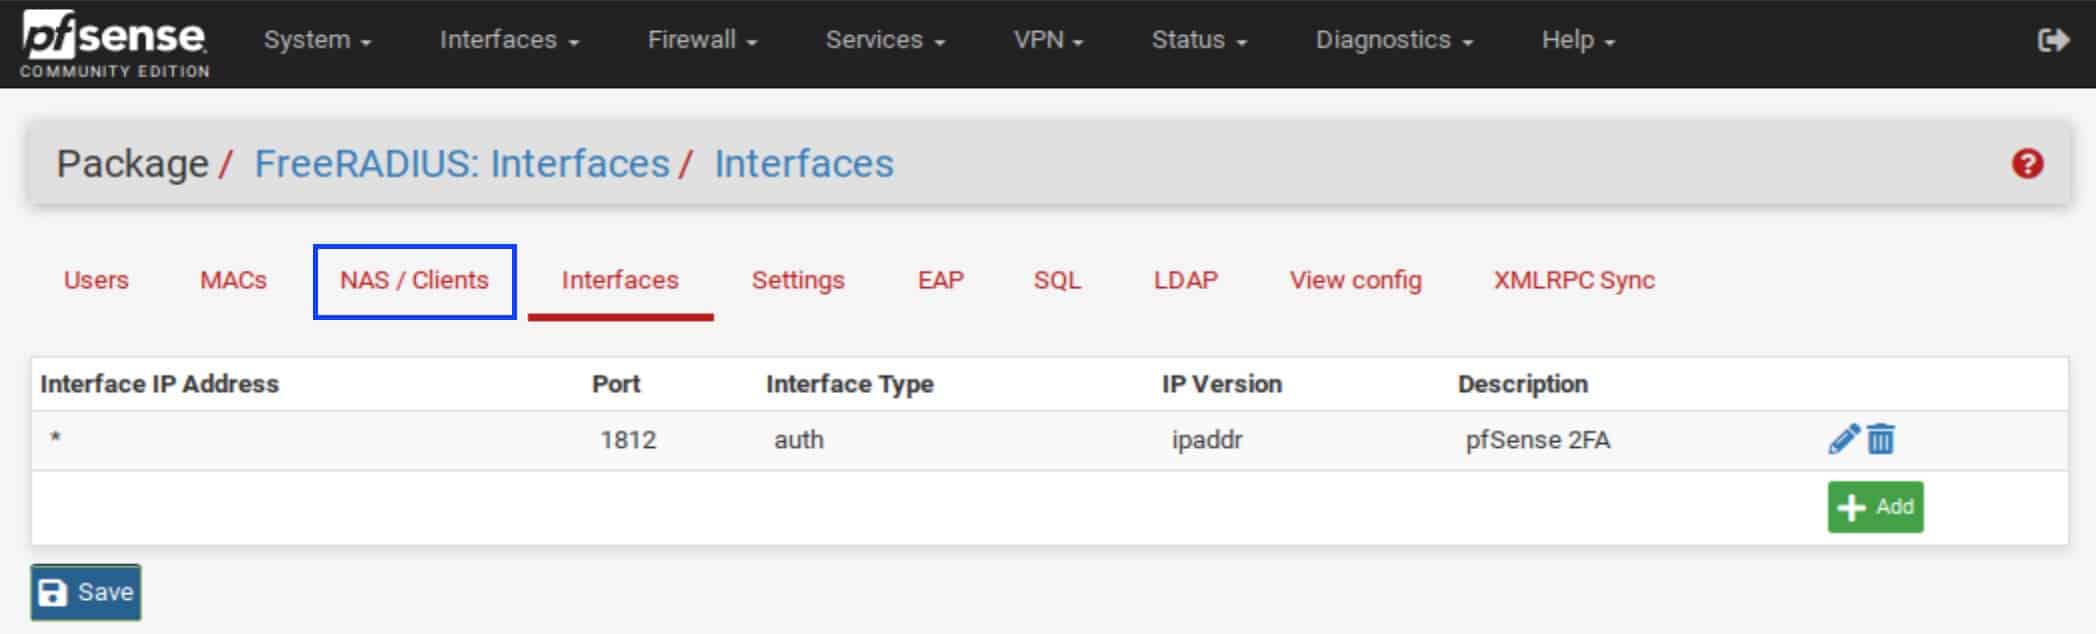Screen dimensions: 2096x634
Task: Click the green Add button
Action: click(1875, 507)
